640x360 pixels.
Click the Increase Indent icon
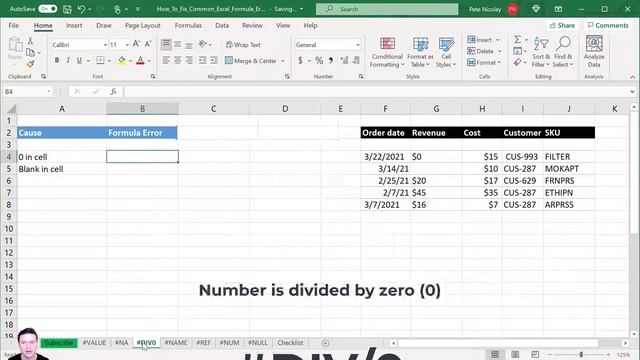pyautogui.click(x=214, y=60)
